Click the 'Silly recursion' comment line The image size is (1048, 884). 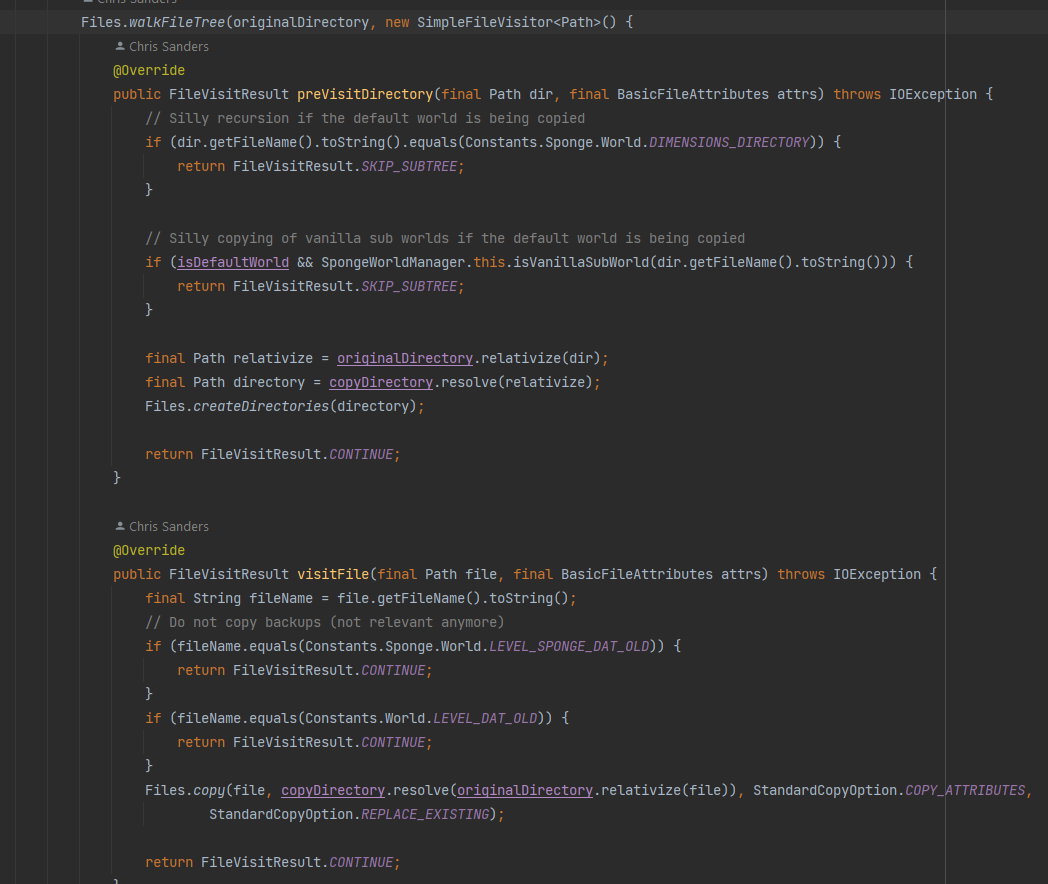(x=365, y=118)
